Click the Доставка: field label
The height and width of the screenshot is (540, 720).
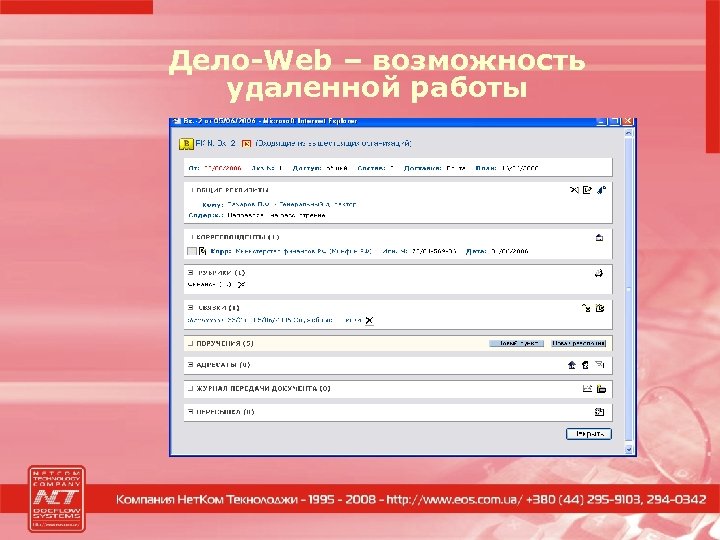422,168
